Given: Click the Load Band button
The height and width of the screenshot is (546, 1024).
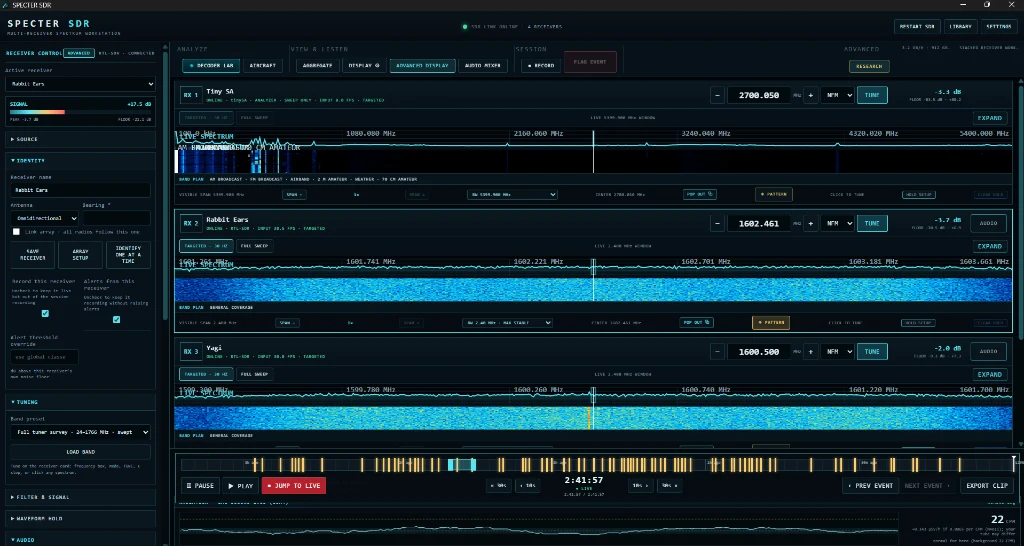Looking at the screenshot, I should coord(80,452).
